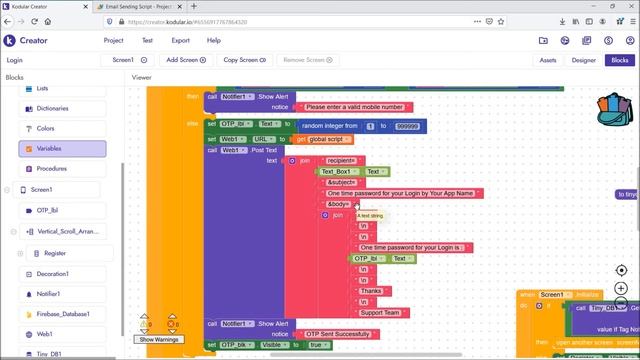Click the workspace horizontal scrollbar
The width and height of the screenshot is (640, 360).
click(366, 354)
